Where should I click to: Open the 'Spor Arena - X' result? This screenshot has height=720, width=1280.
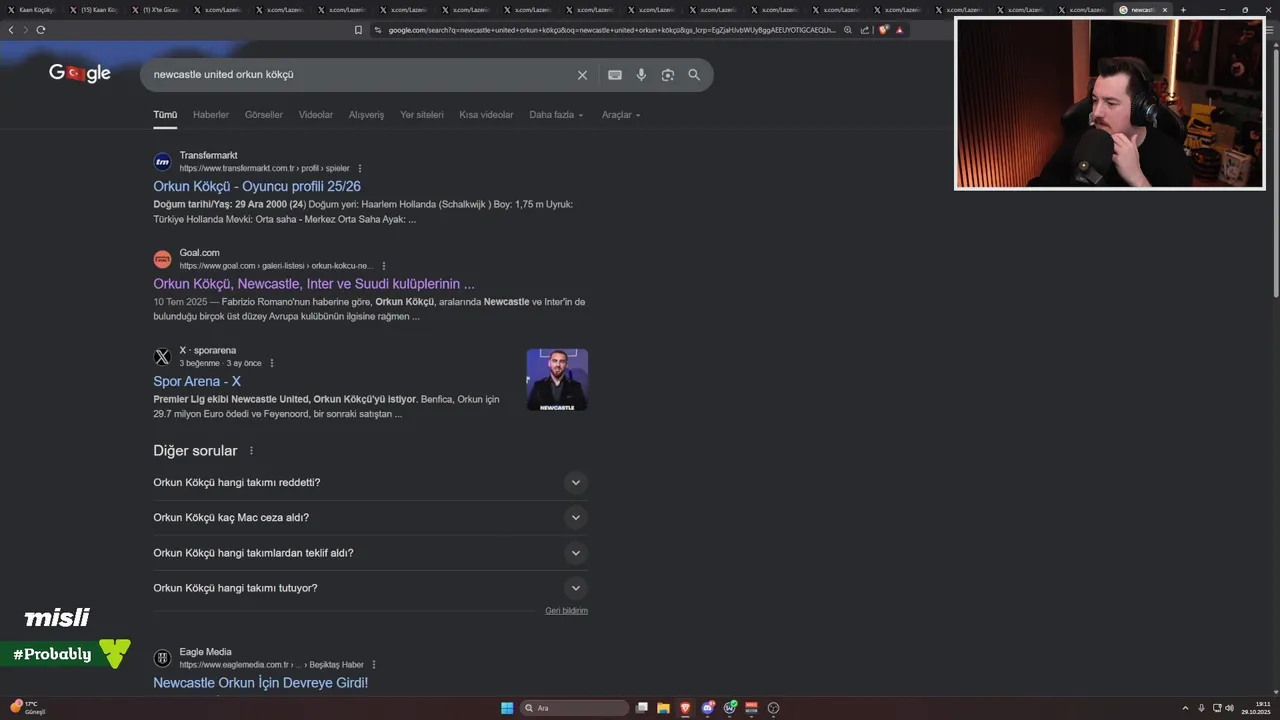tap(197, 381)
